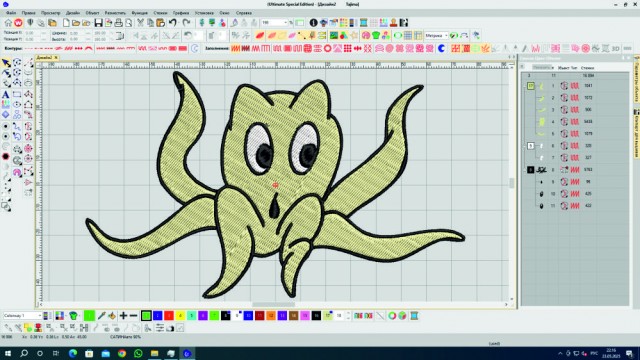Click the black info circle icon
The image size is (640, 360).
pyautogui.click(x=313, y=23)
